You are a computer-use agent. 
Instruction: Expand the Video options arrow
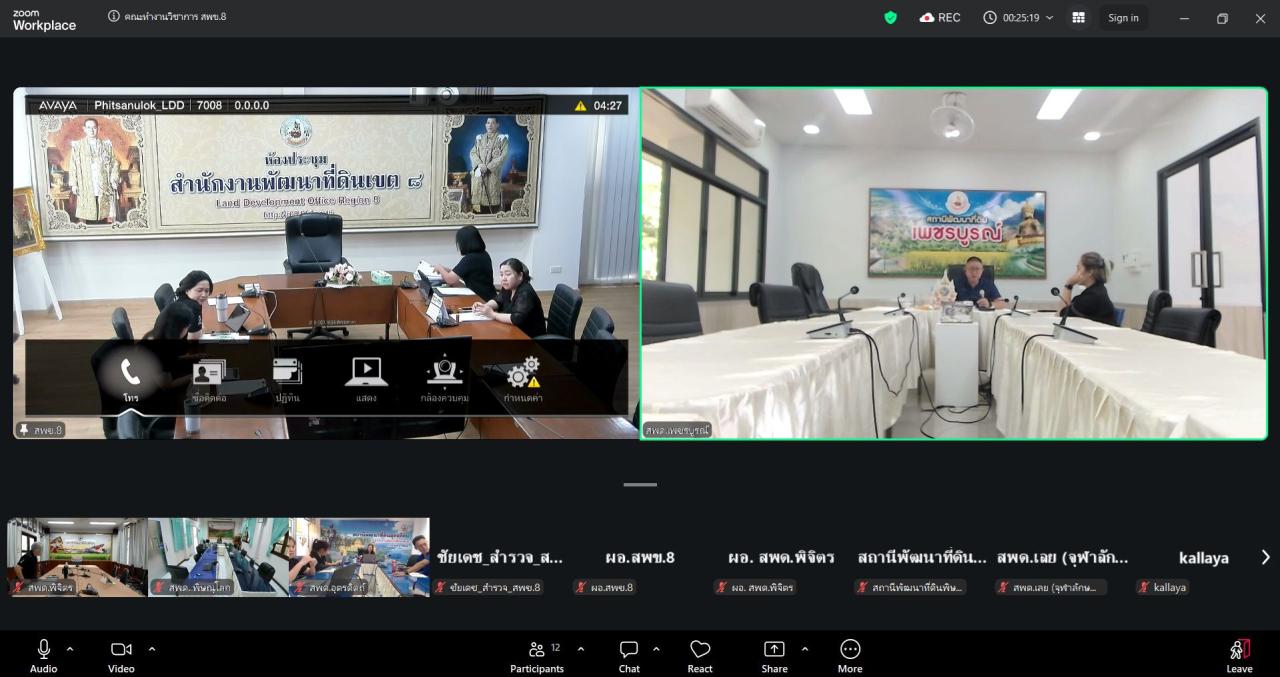point(152,649)
